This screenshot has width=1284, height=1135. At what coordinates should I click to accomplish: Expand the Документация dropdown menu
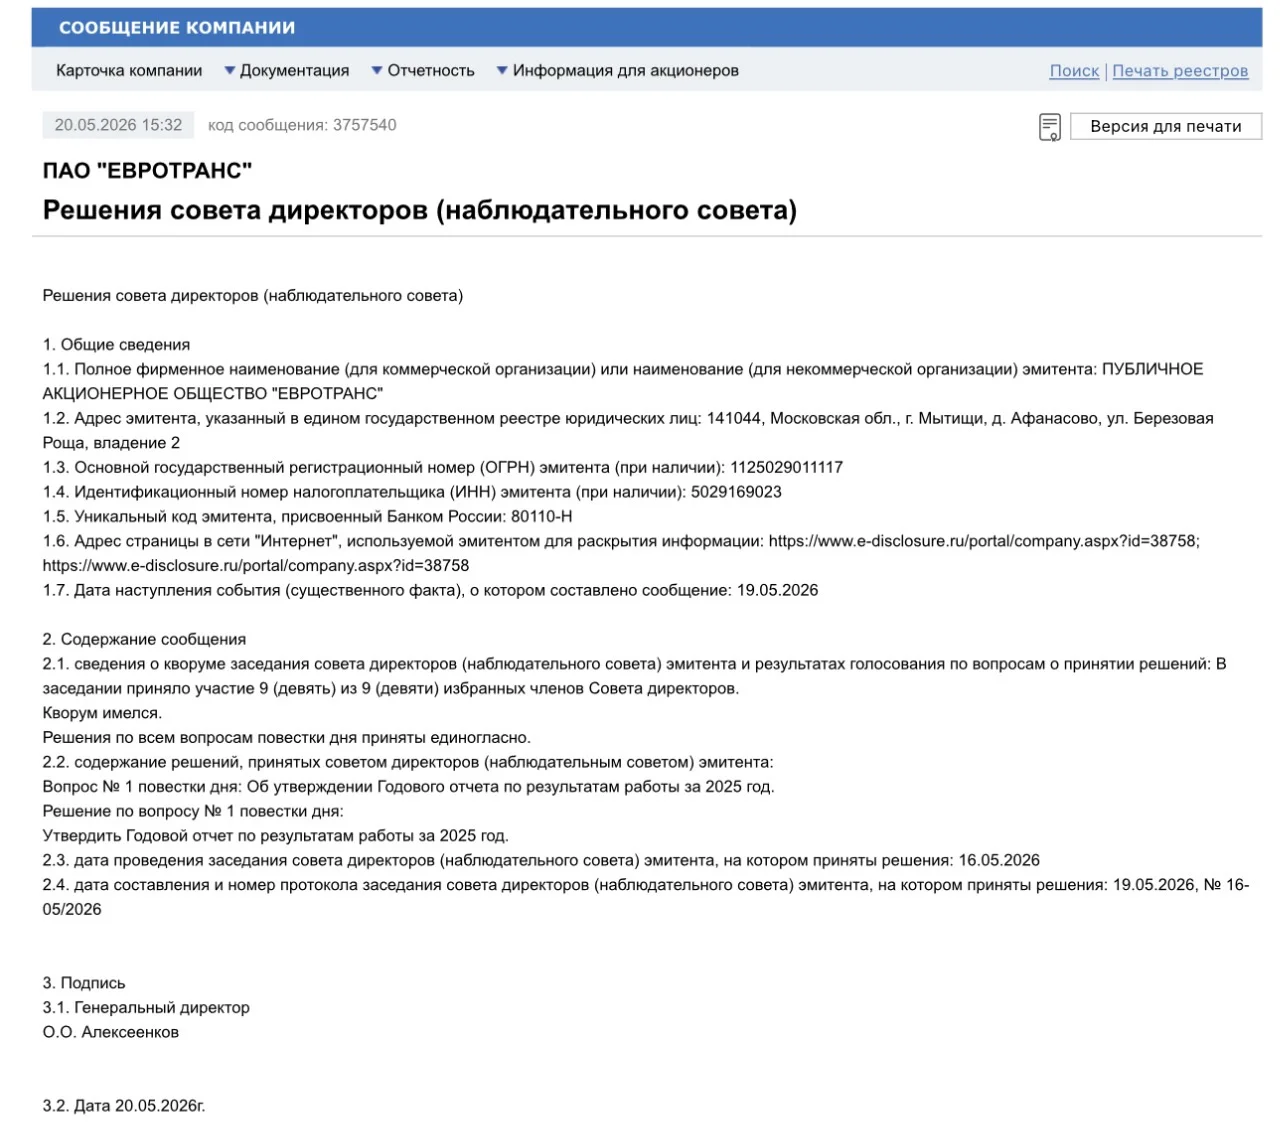point(287,71)
